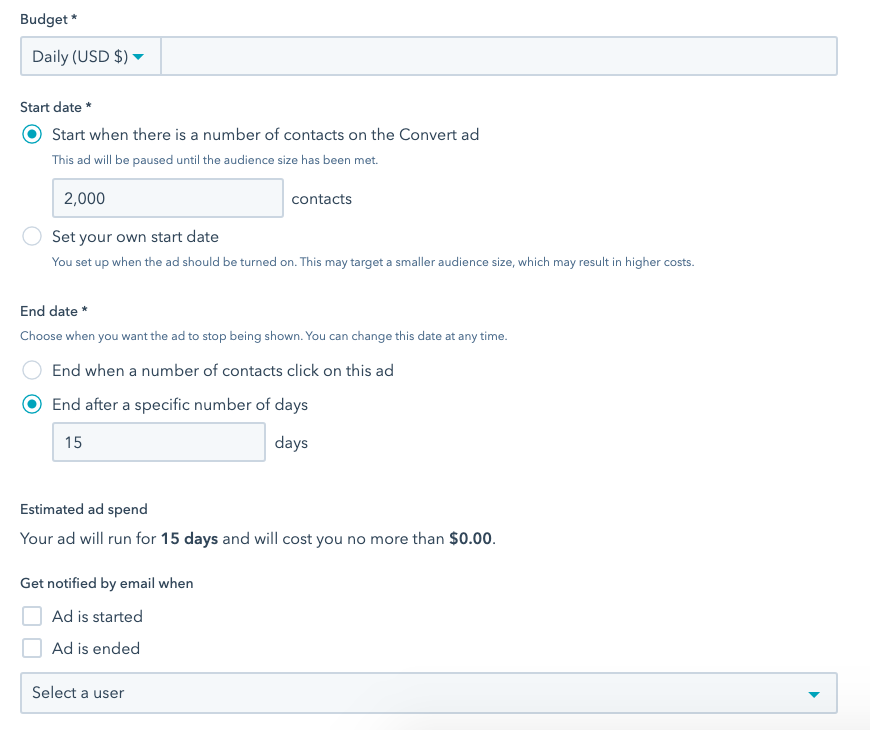
Task: Open the 'Select a user' dropdown
Action: (428, 692)
